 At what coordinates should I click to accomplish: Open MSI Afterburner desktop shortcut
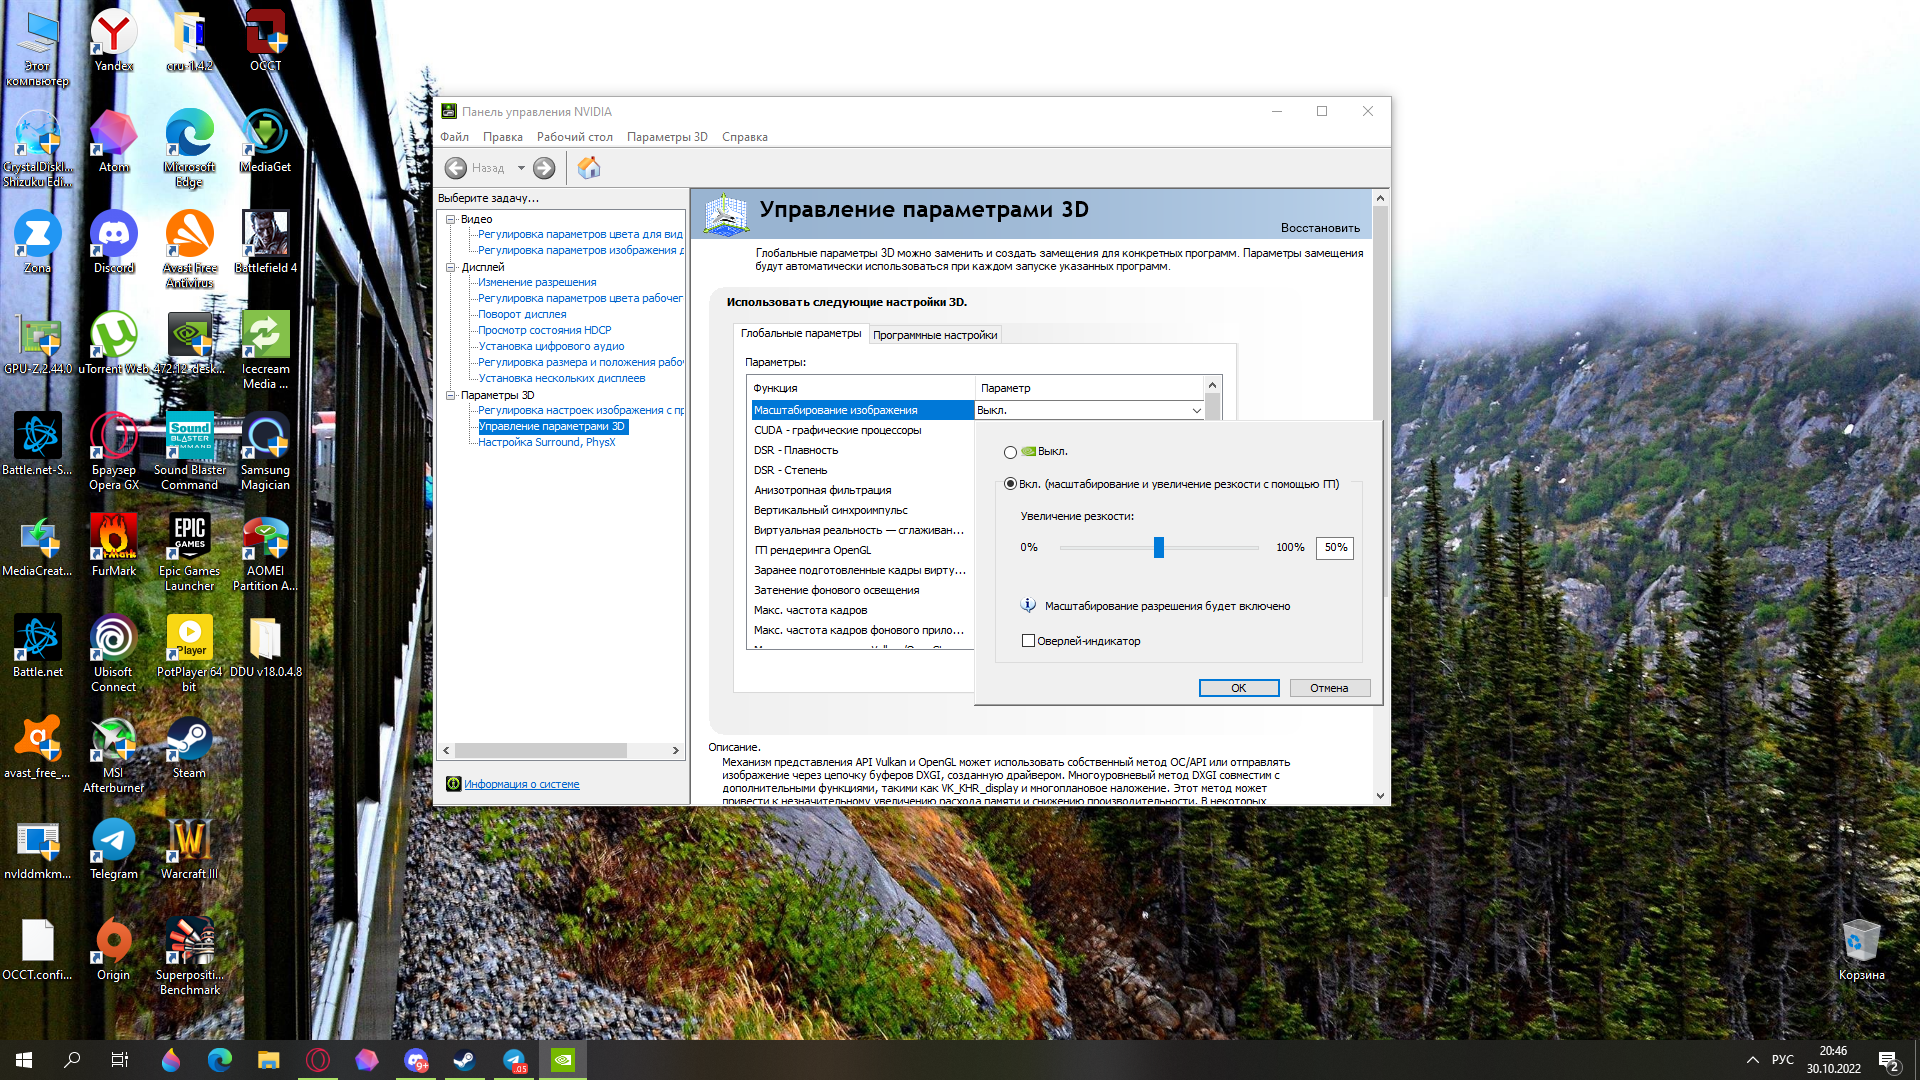point(113,742)
